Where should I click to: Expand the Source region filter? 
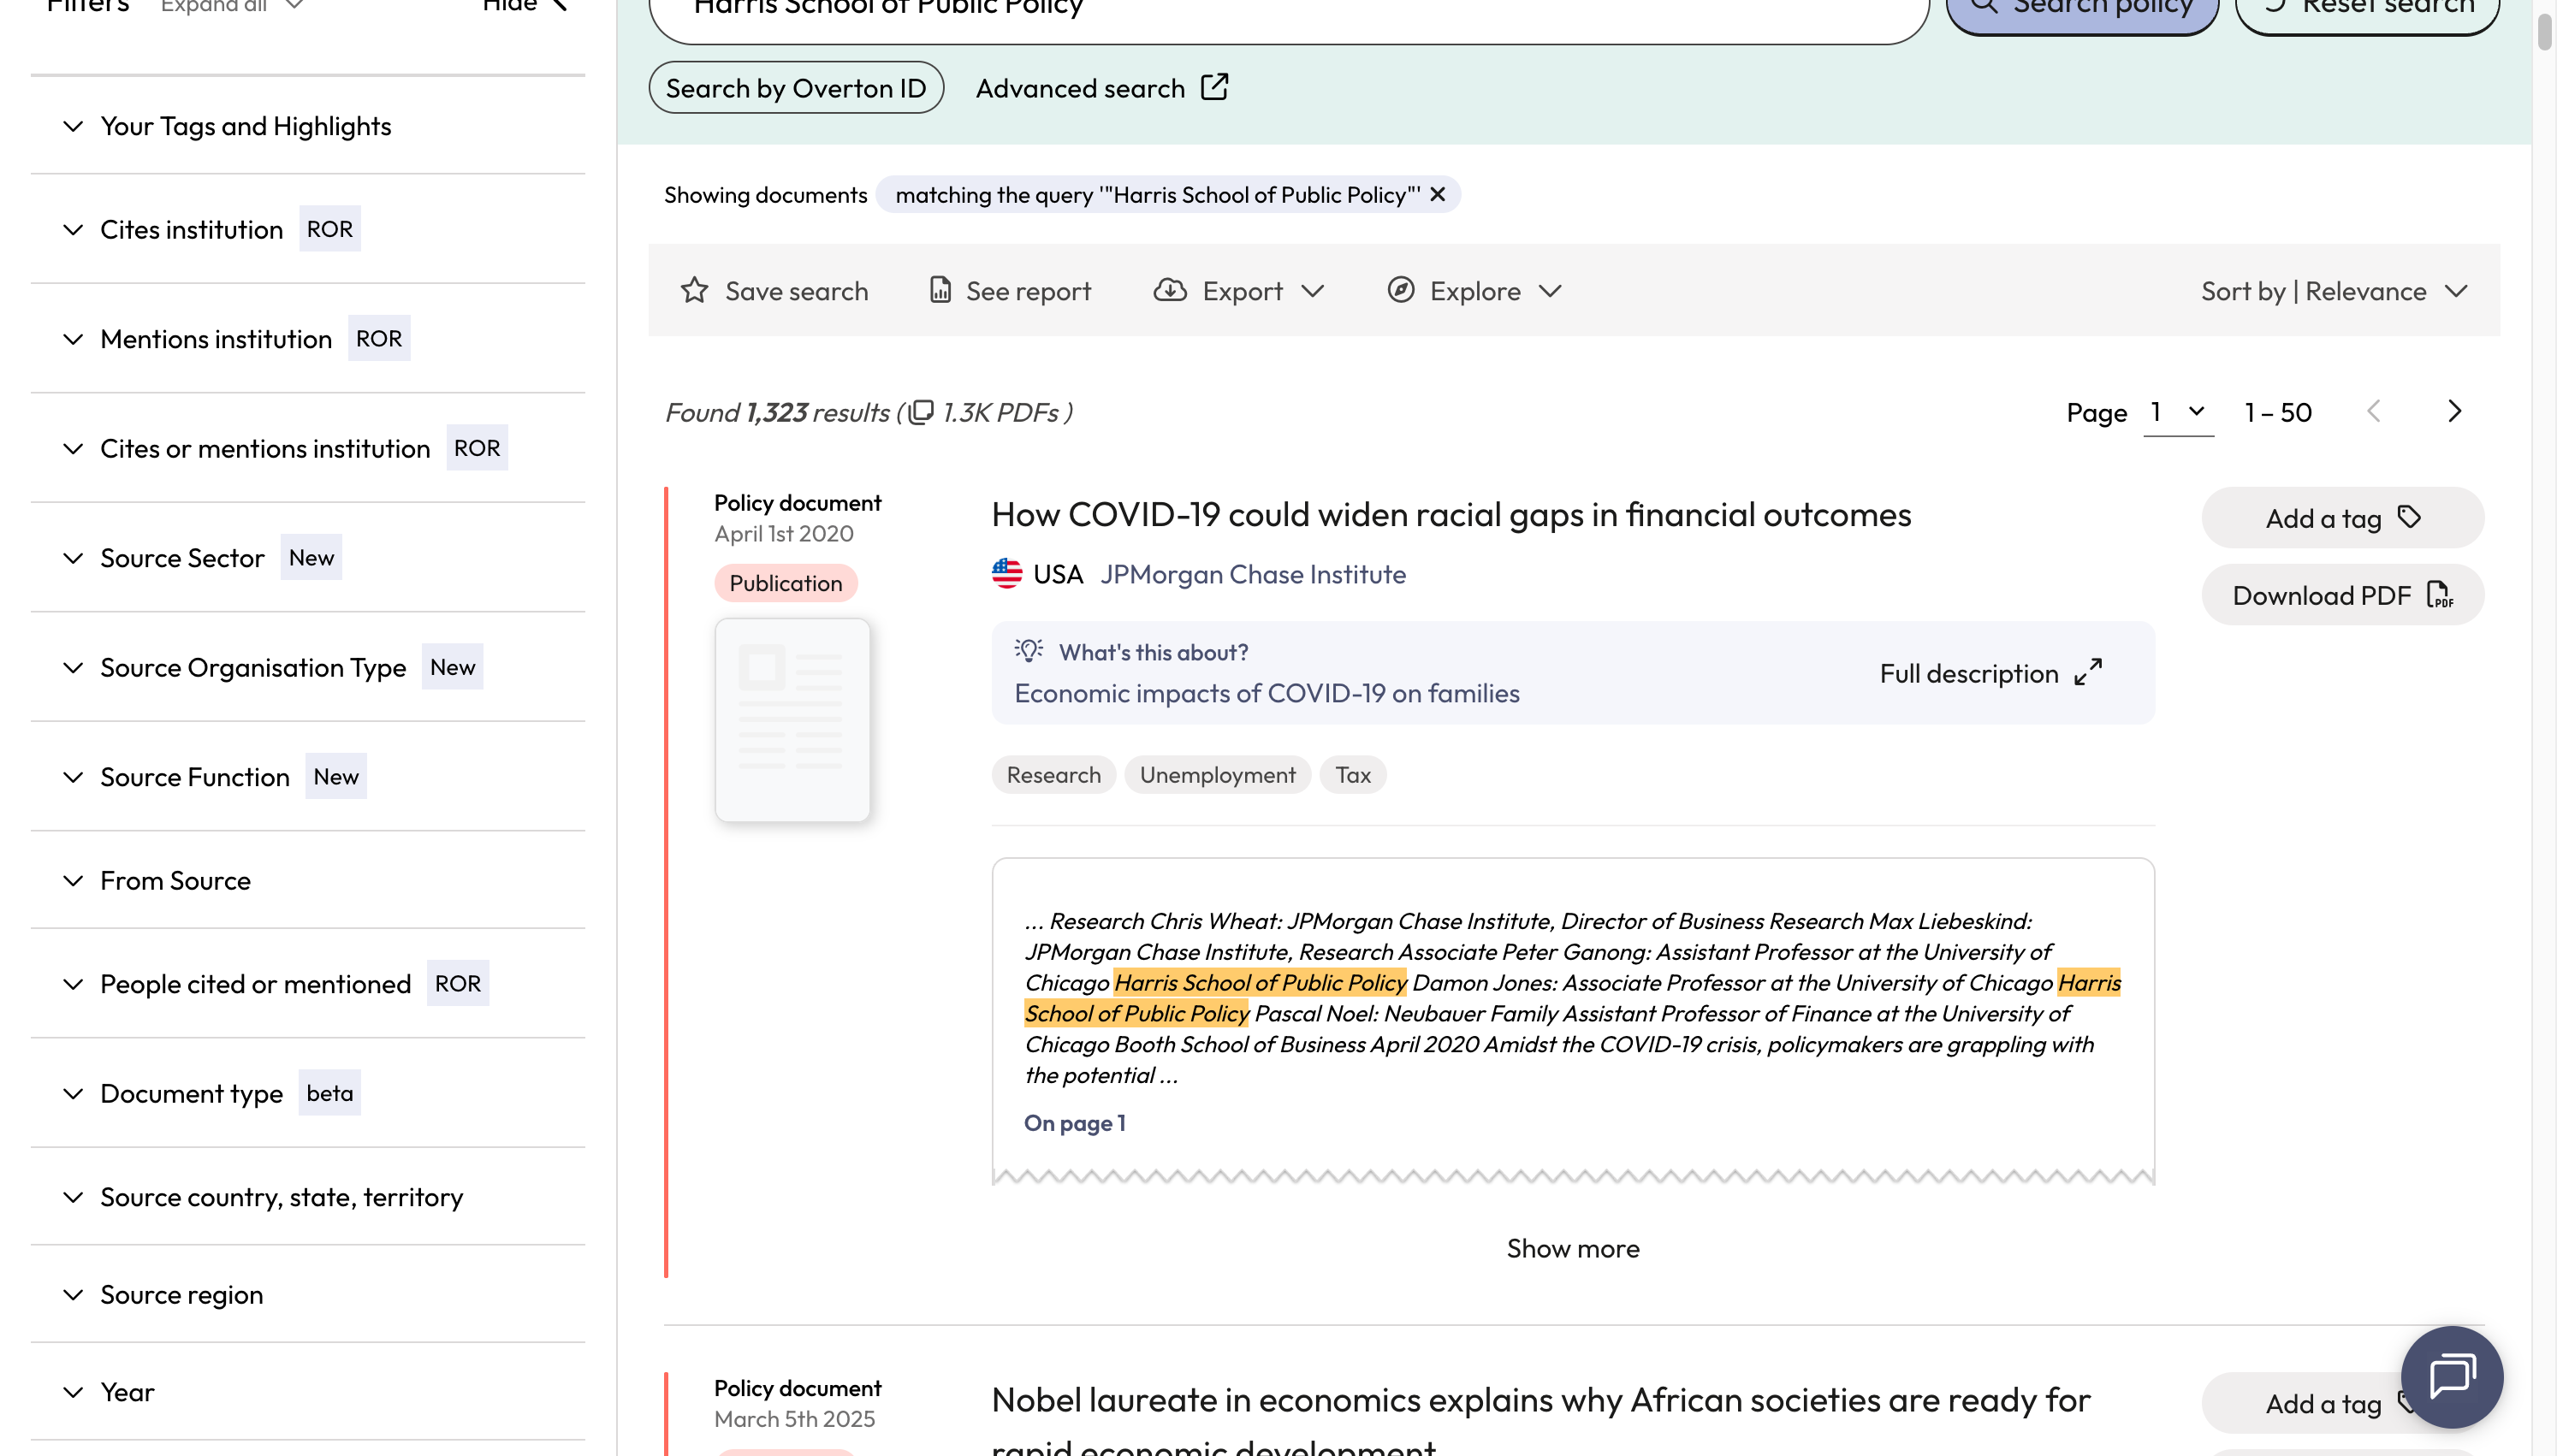tap(308, 1294)
